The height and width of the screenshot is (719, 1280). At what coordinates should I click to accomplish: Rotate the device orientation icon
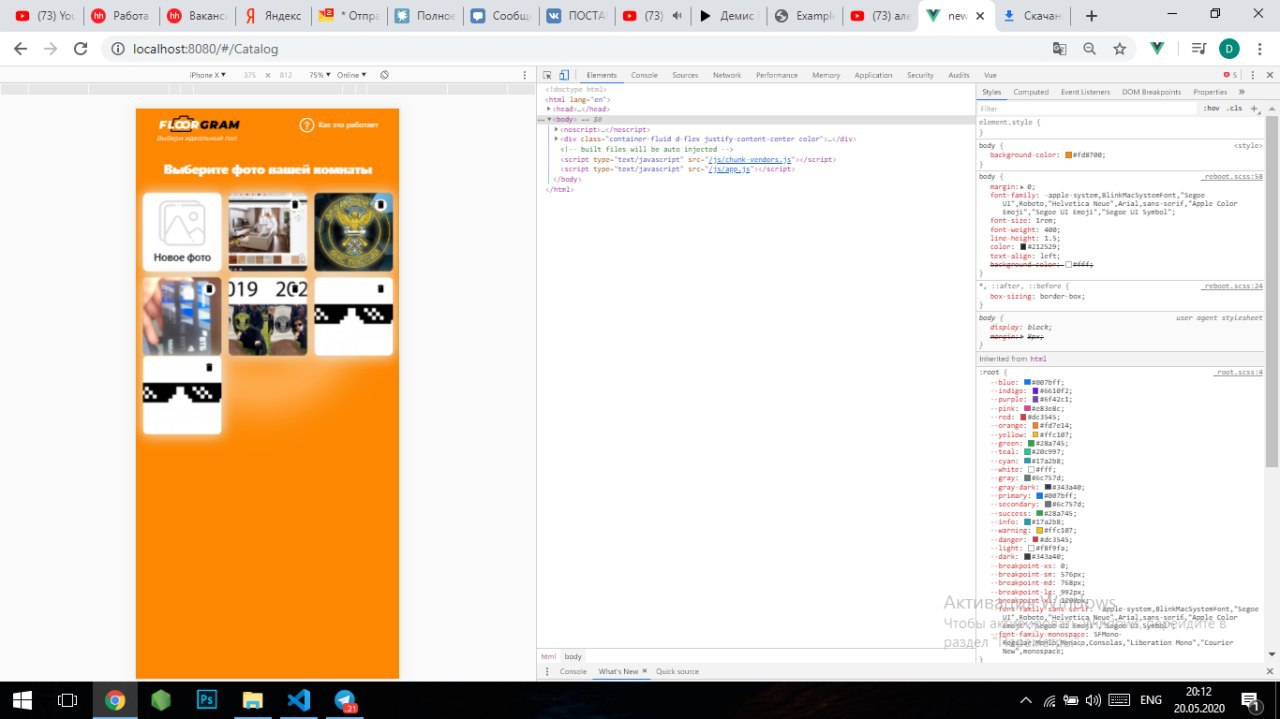(x=384, y=75)
